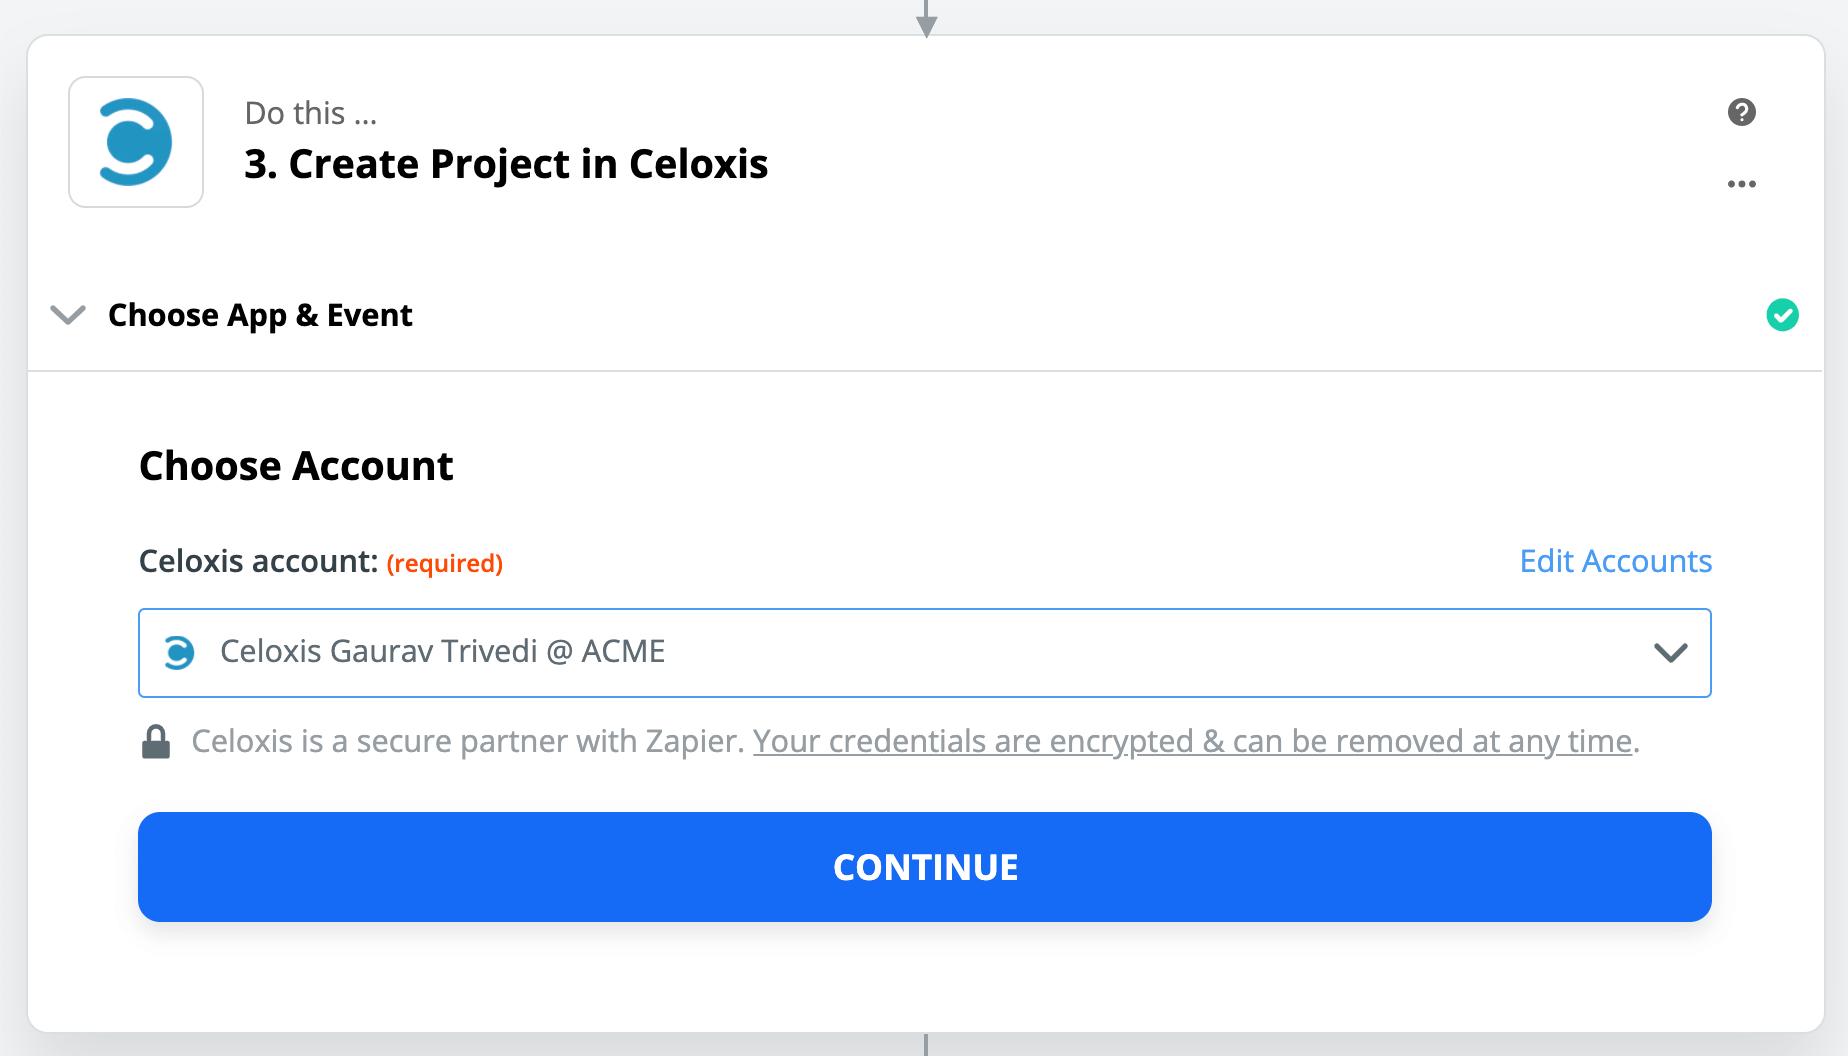Select the Choose Account section heading
The height and width of the screenshot is (1056, 1848).
(x=296, y=466)
